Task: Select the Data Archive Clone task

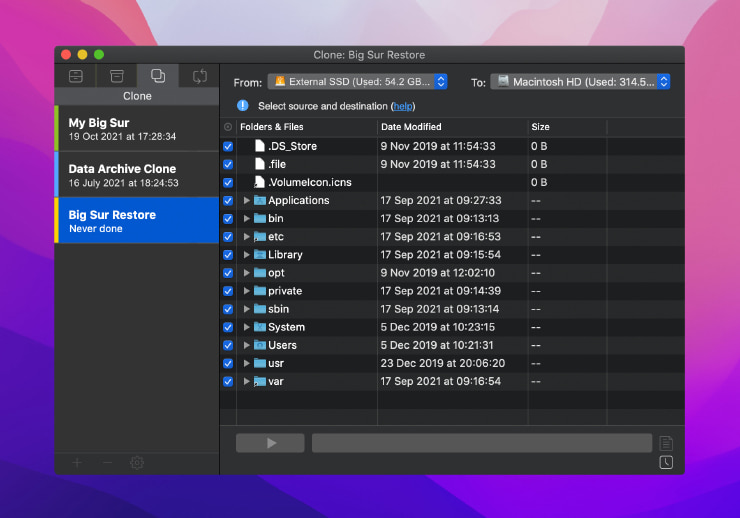Action: point(137,175)
